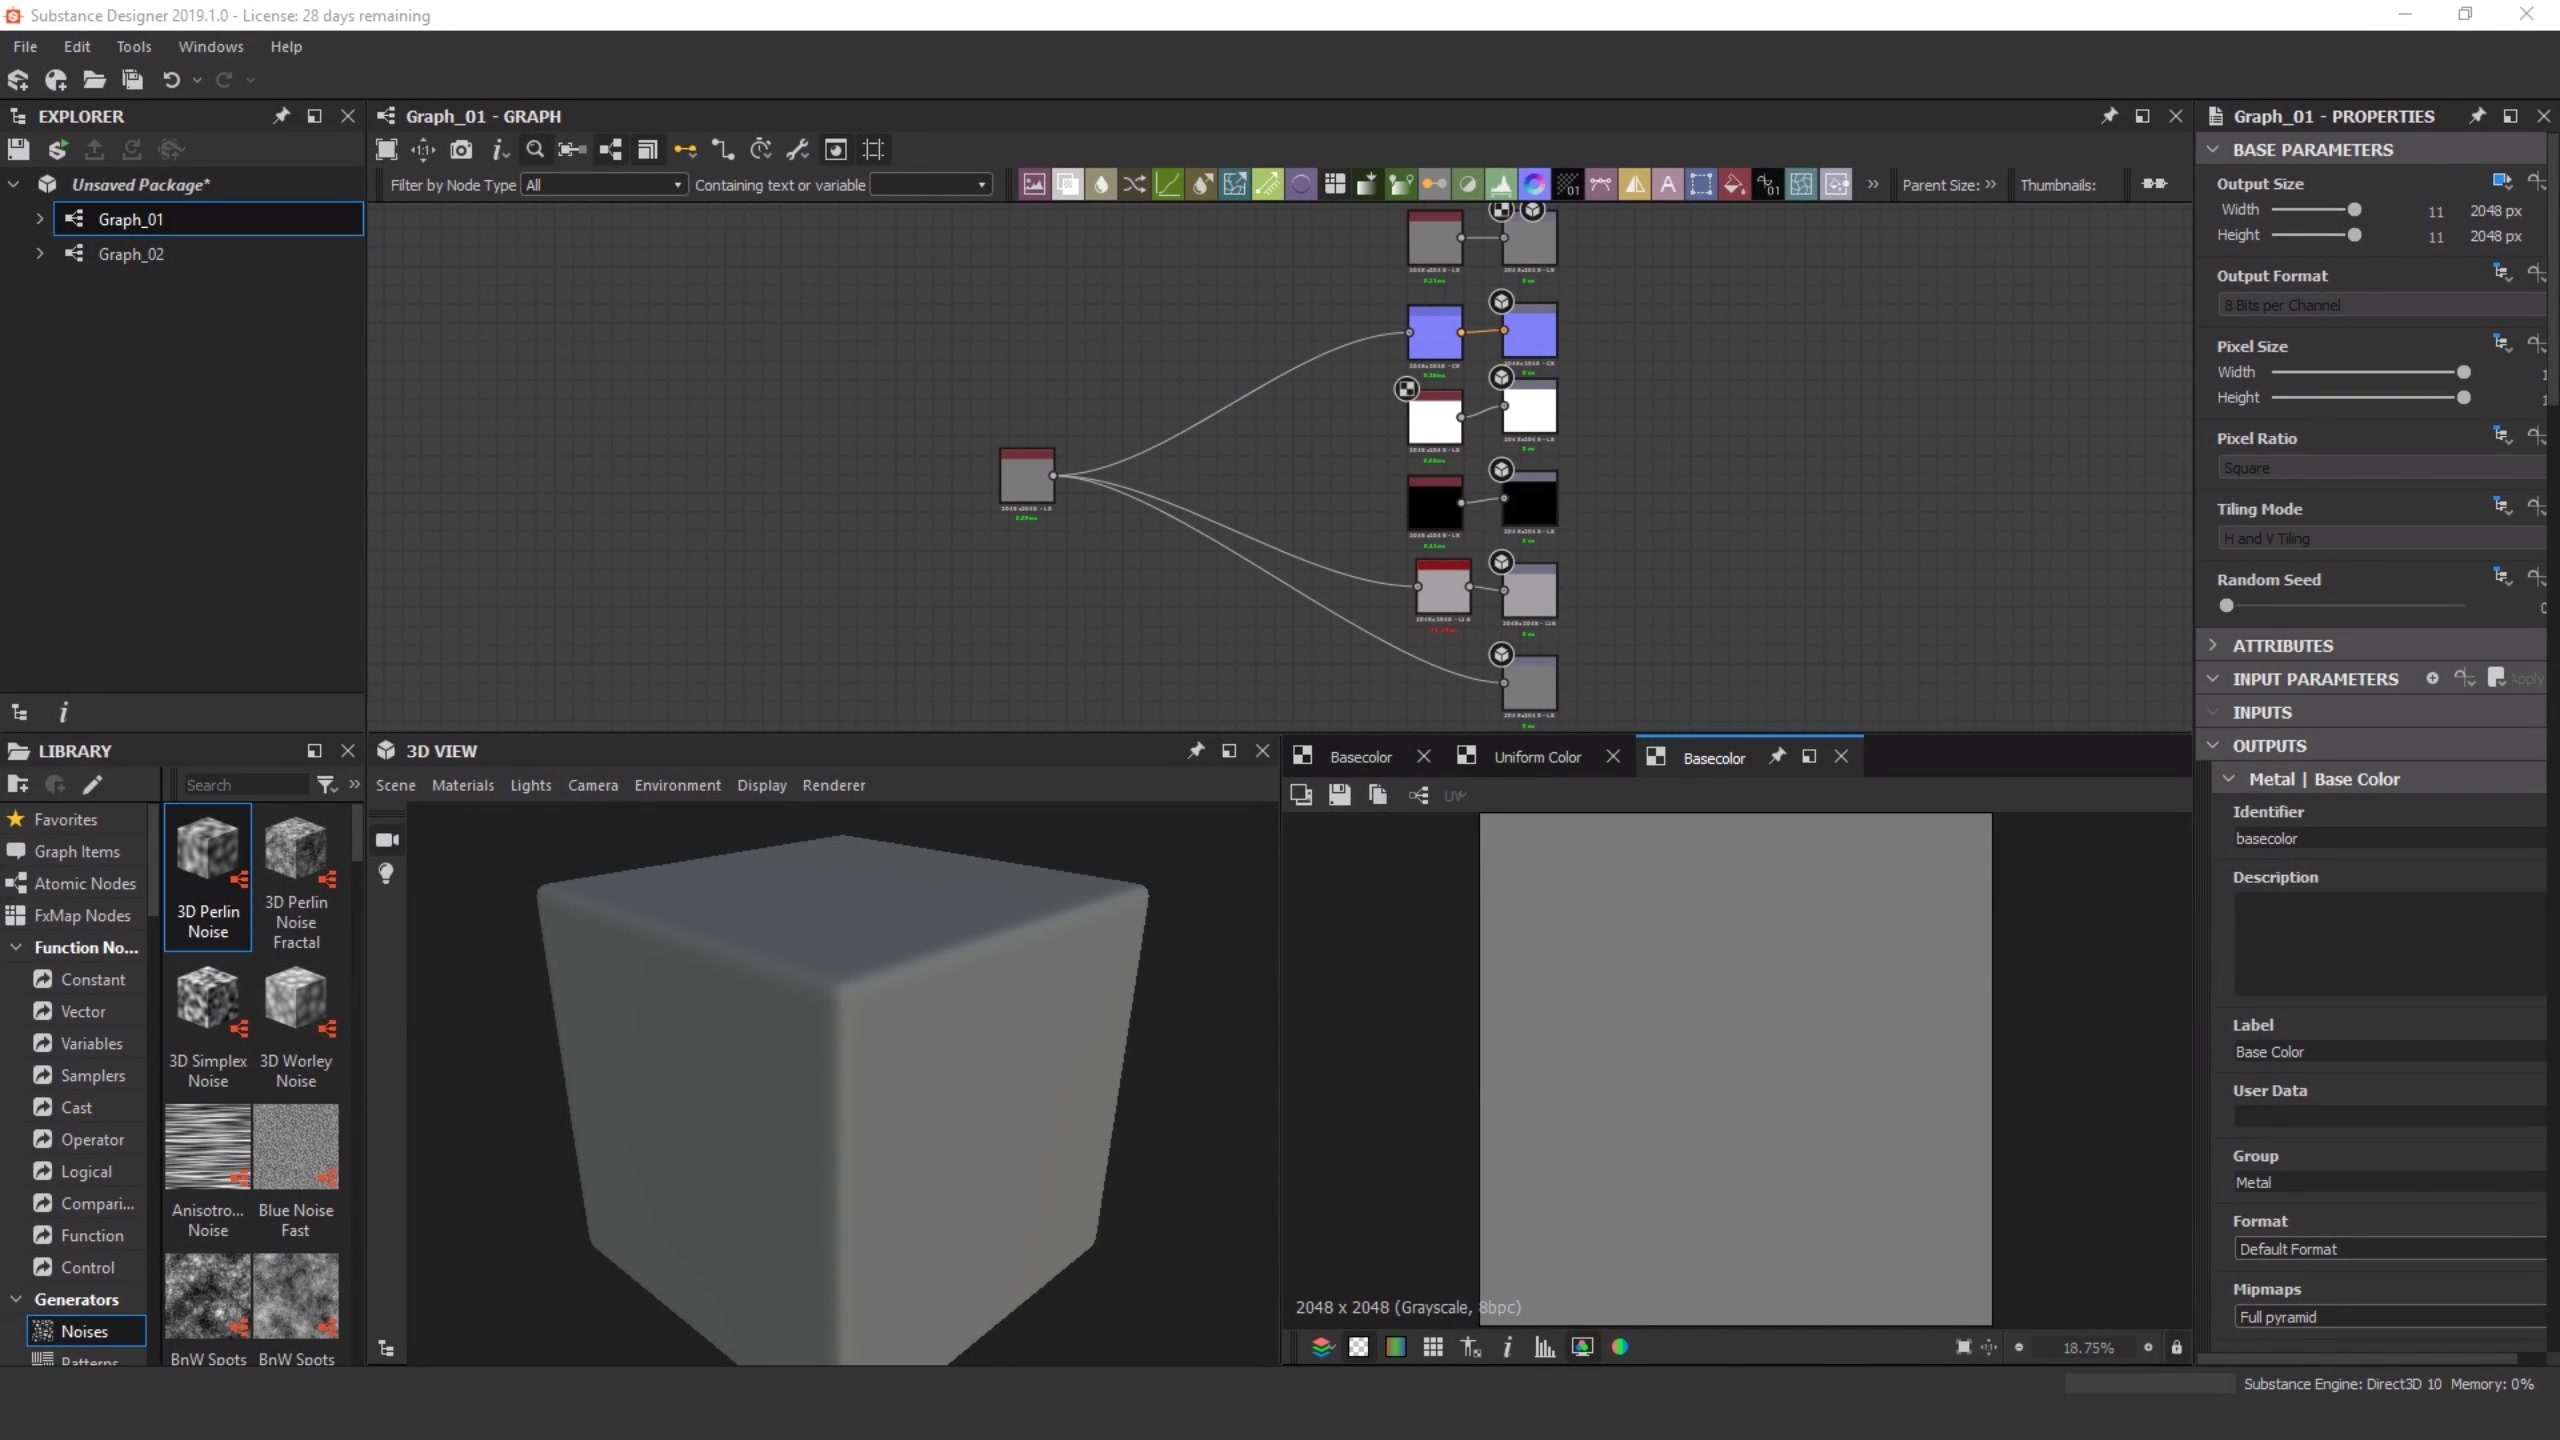Drag the Output Size Width slider

click(2353, 209)
